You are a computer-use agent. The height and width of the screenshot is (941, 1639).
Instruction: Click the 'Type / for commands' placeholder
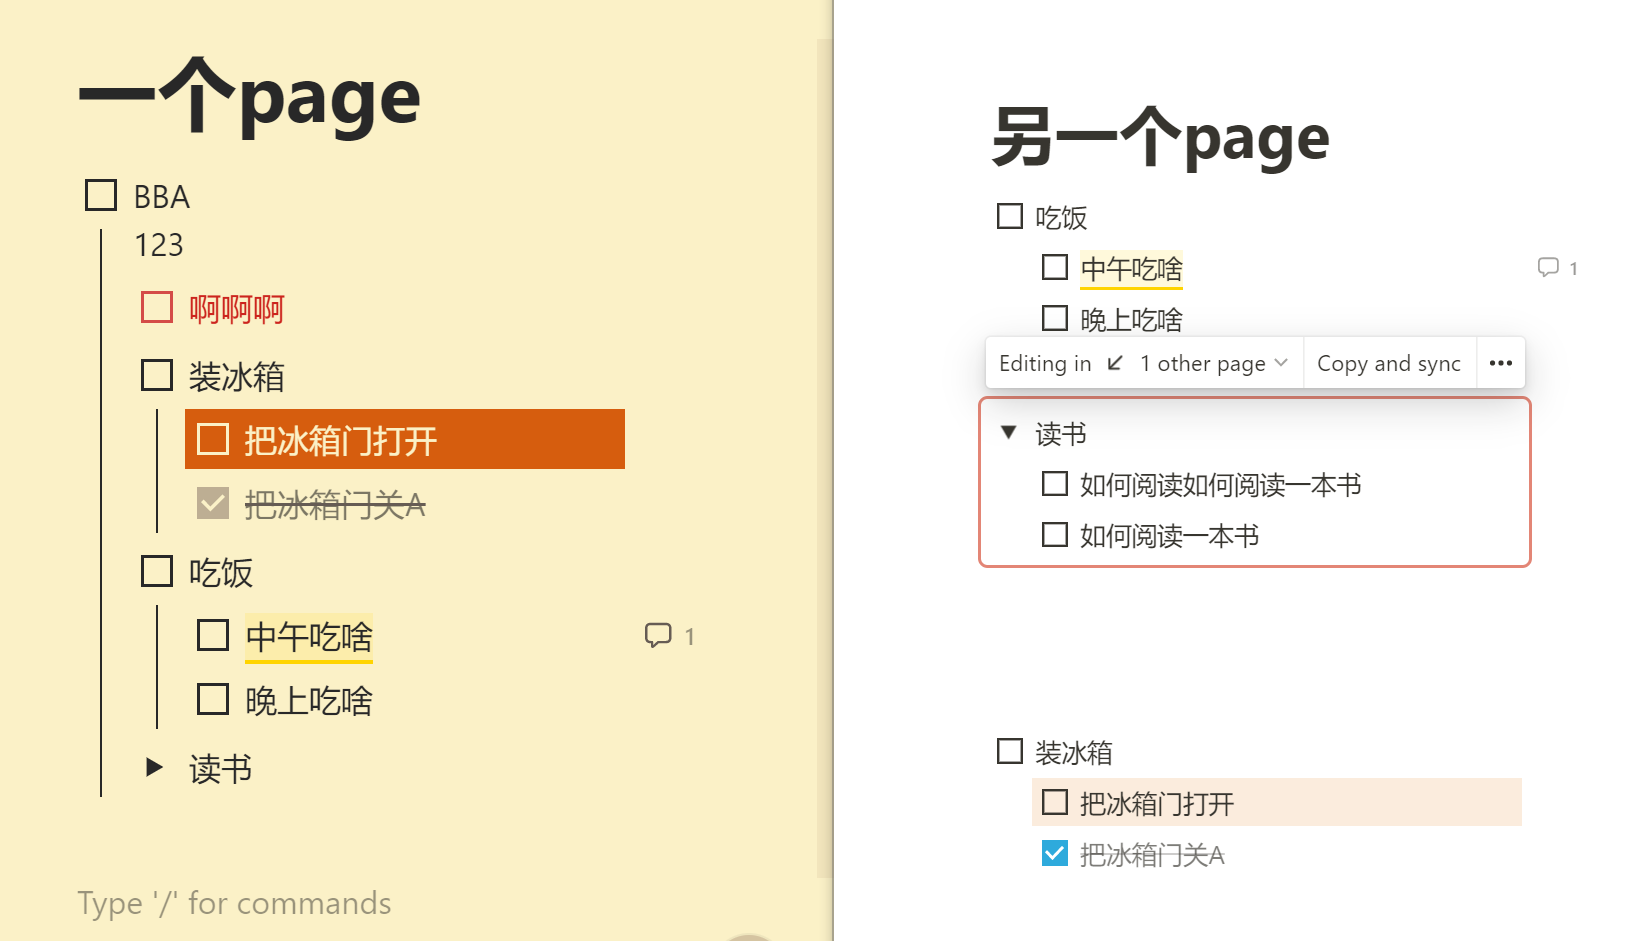[x=235, y=903]
